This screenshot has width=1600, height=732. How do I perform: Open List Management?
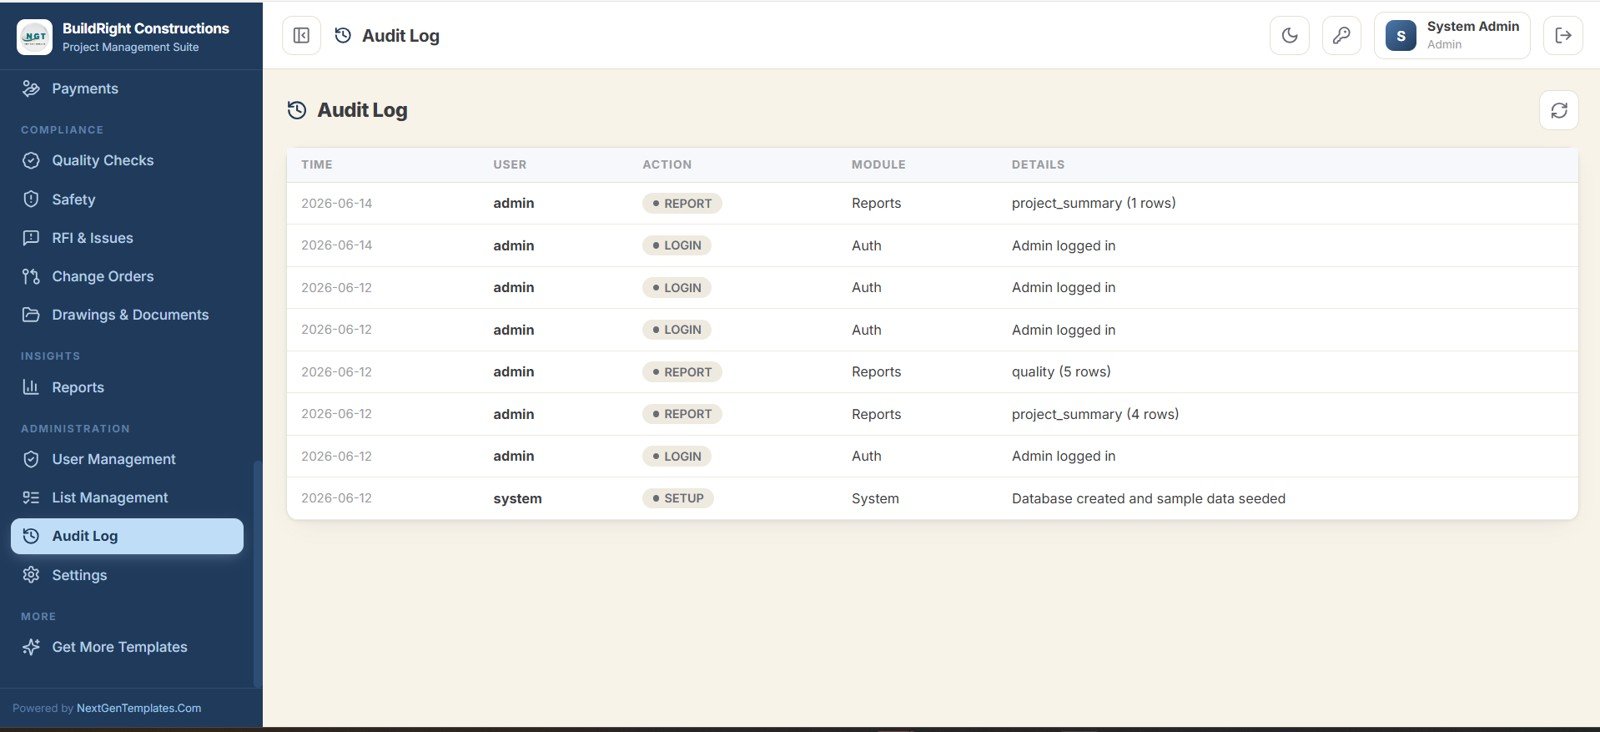(127, 497)
